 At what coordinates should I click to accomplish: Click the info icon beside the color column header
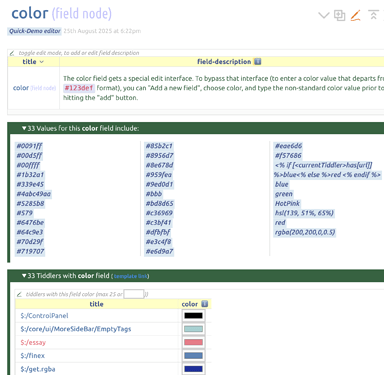click(205, 304)
